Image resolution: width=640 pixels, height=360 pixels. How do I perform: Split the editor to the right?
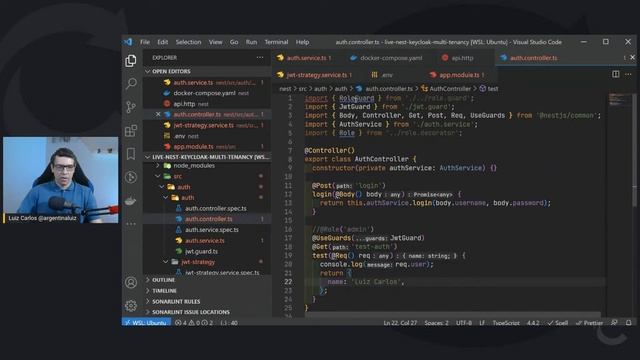pyautogui.click(x=616, y=74)
